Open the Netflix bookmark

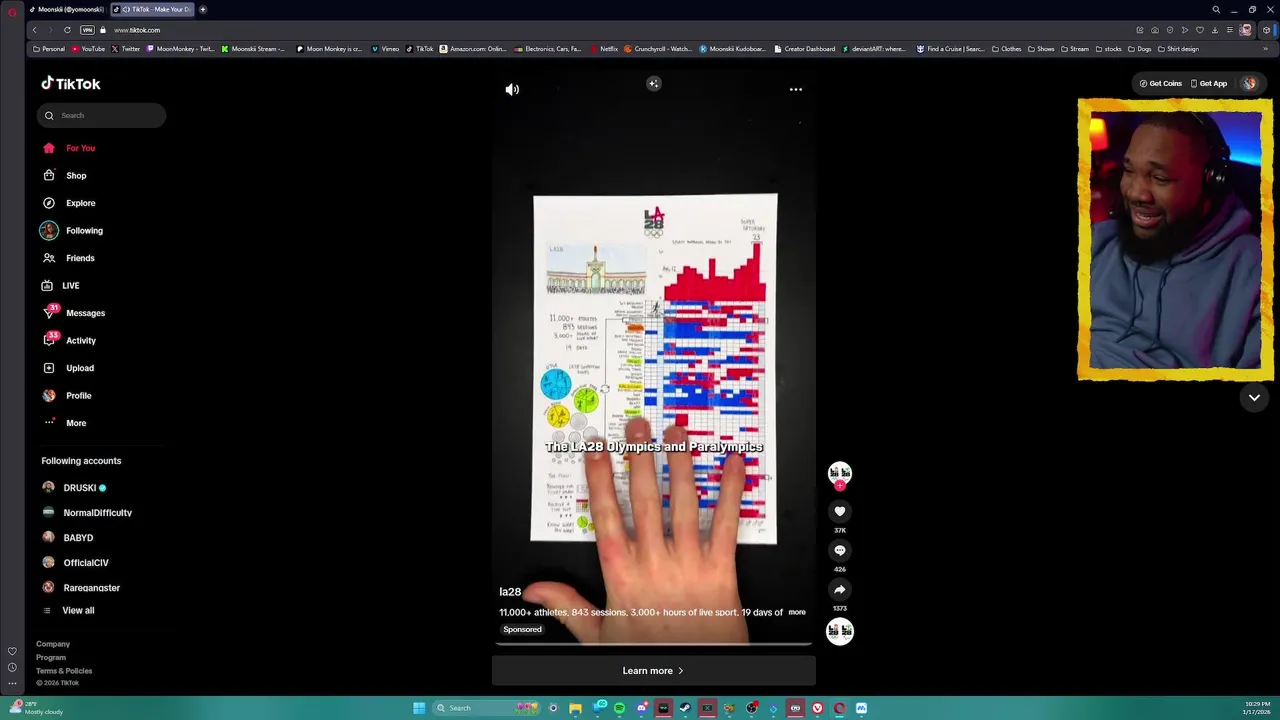click(604, 49)
